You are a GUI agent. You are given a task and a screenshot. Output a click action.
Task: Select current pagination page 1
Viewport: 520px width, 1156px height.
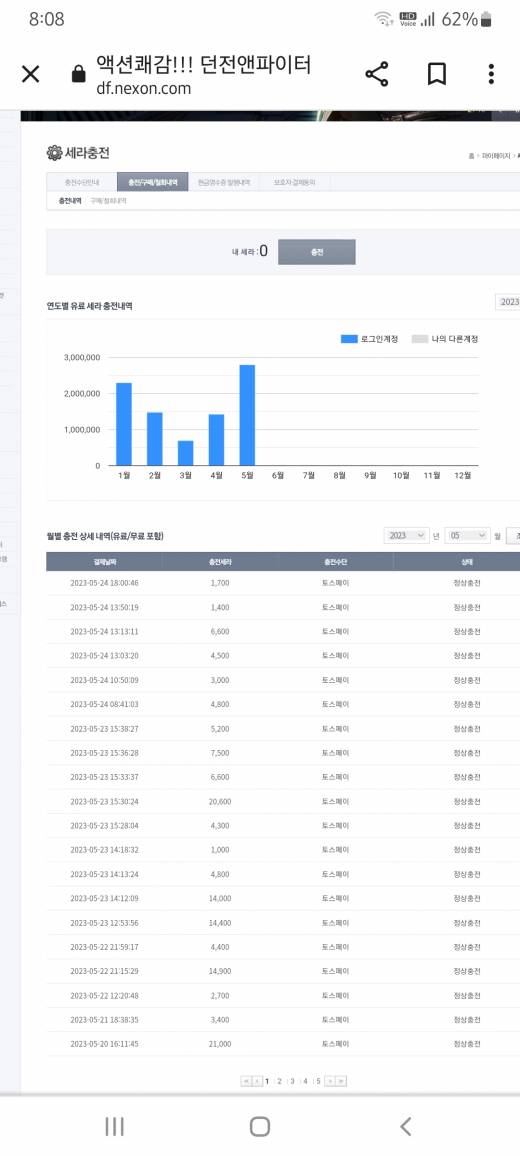[267, 1081]
